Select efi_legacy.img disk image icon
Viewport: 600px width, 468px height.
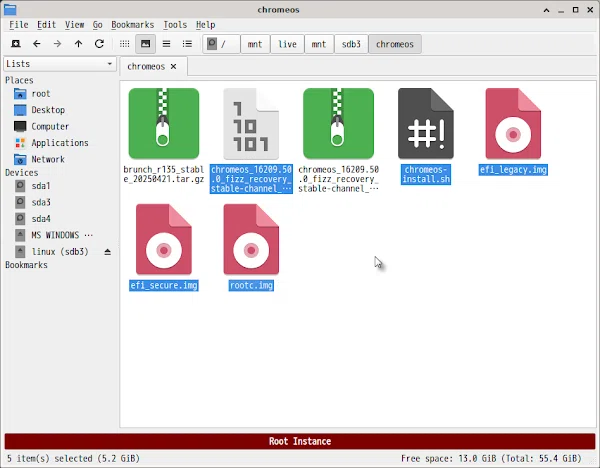513,124
